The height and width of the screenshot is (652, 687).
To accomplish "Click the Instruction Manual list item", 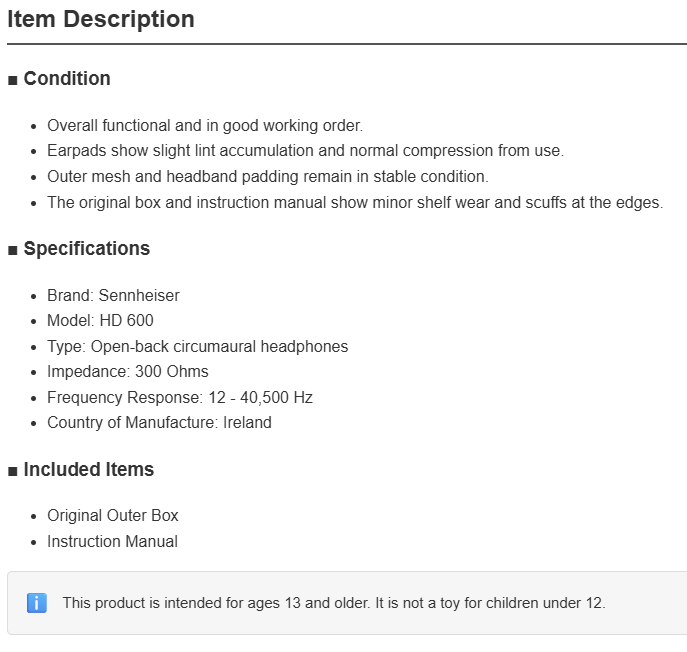I will 113,542.
